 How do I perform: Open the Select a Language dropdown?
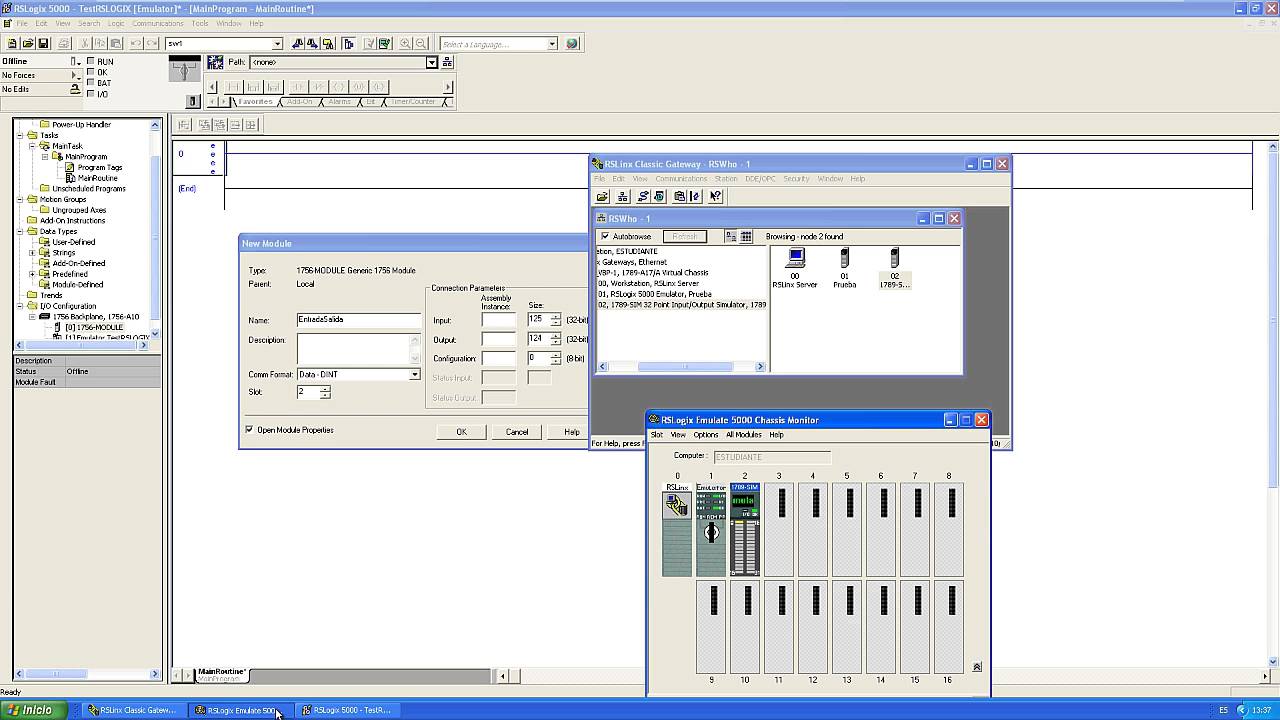coord(551,44)
